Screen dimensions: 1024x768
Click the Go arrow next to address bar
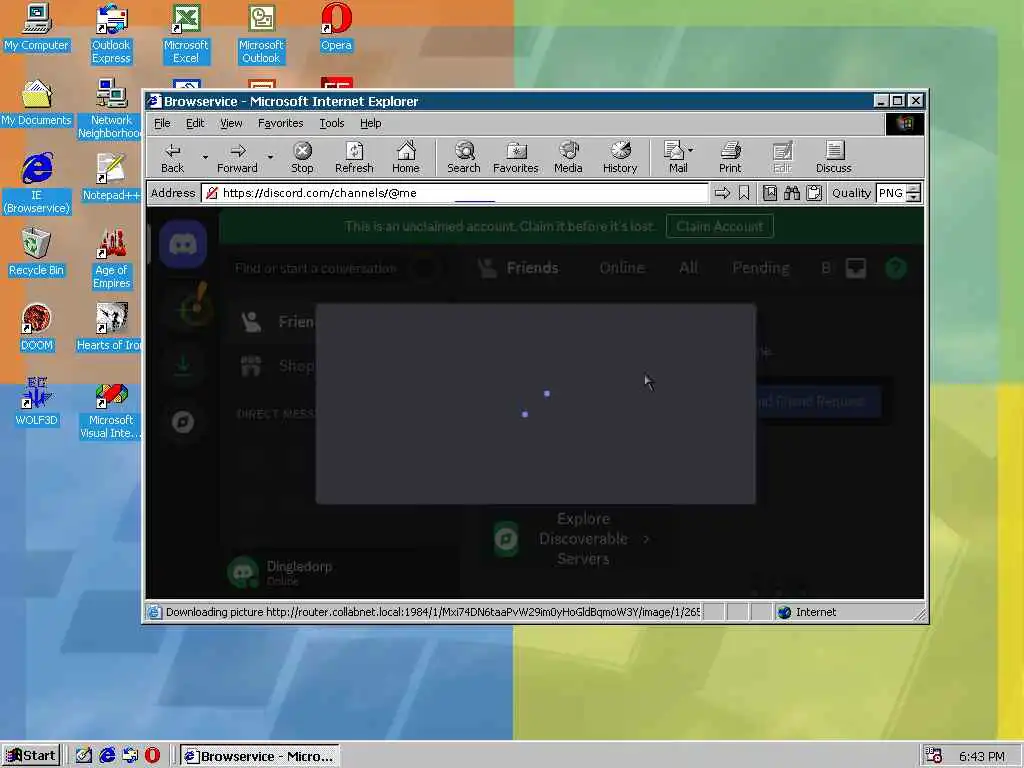pos(722,193)
